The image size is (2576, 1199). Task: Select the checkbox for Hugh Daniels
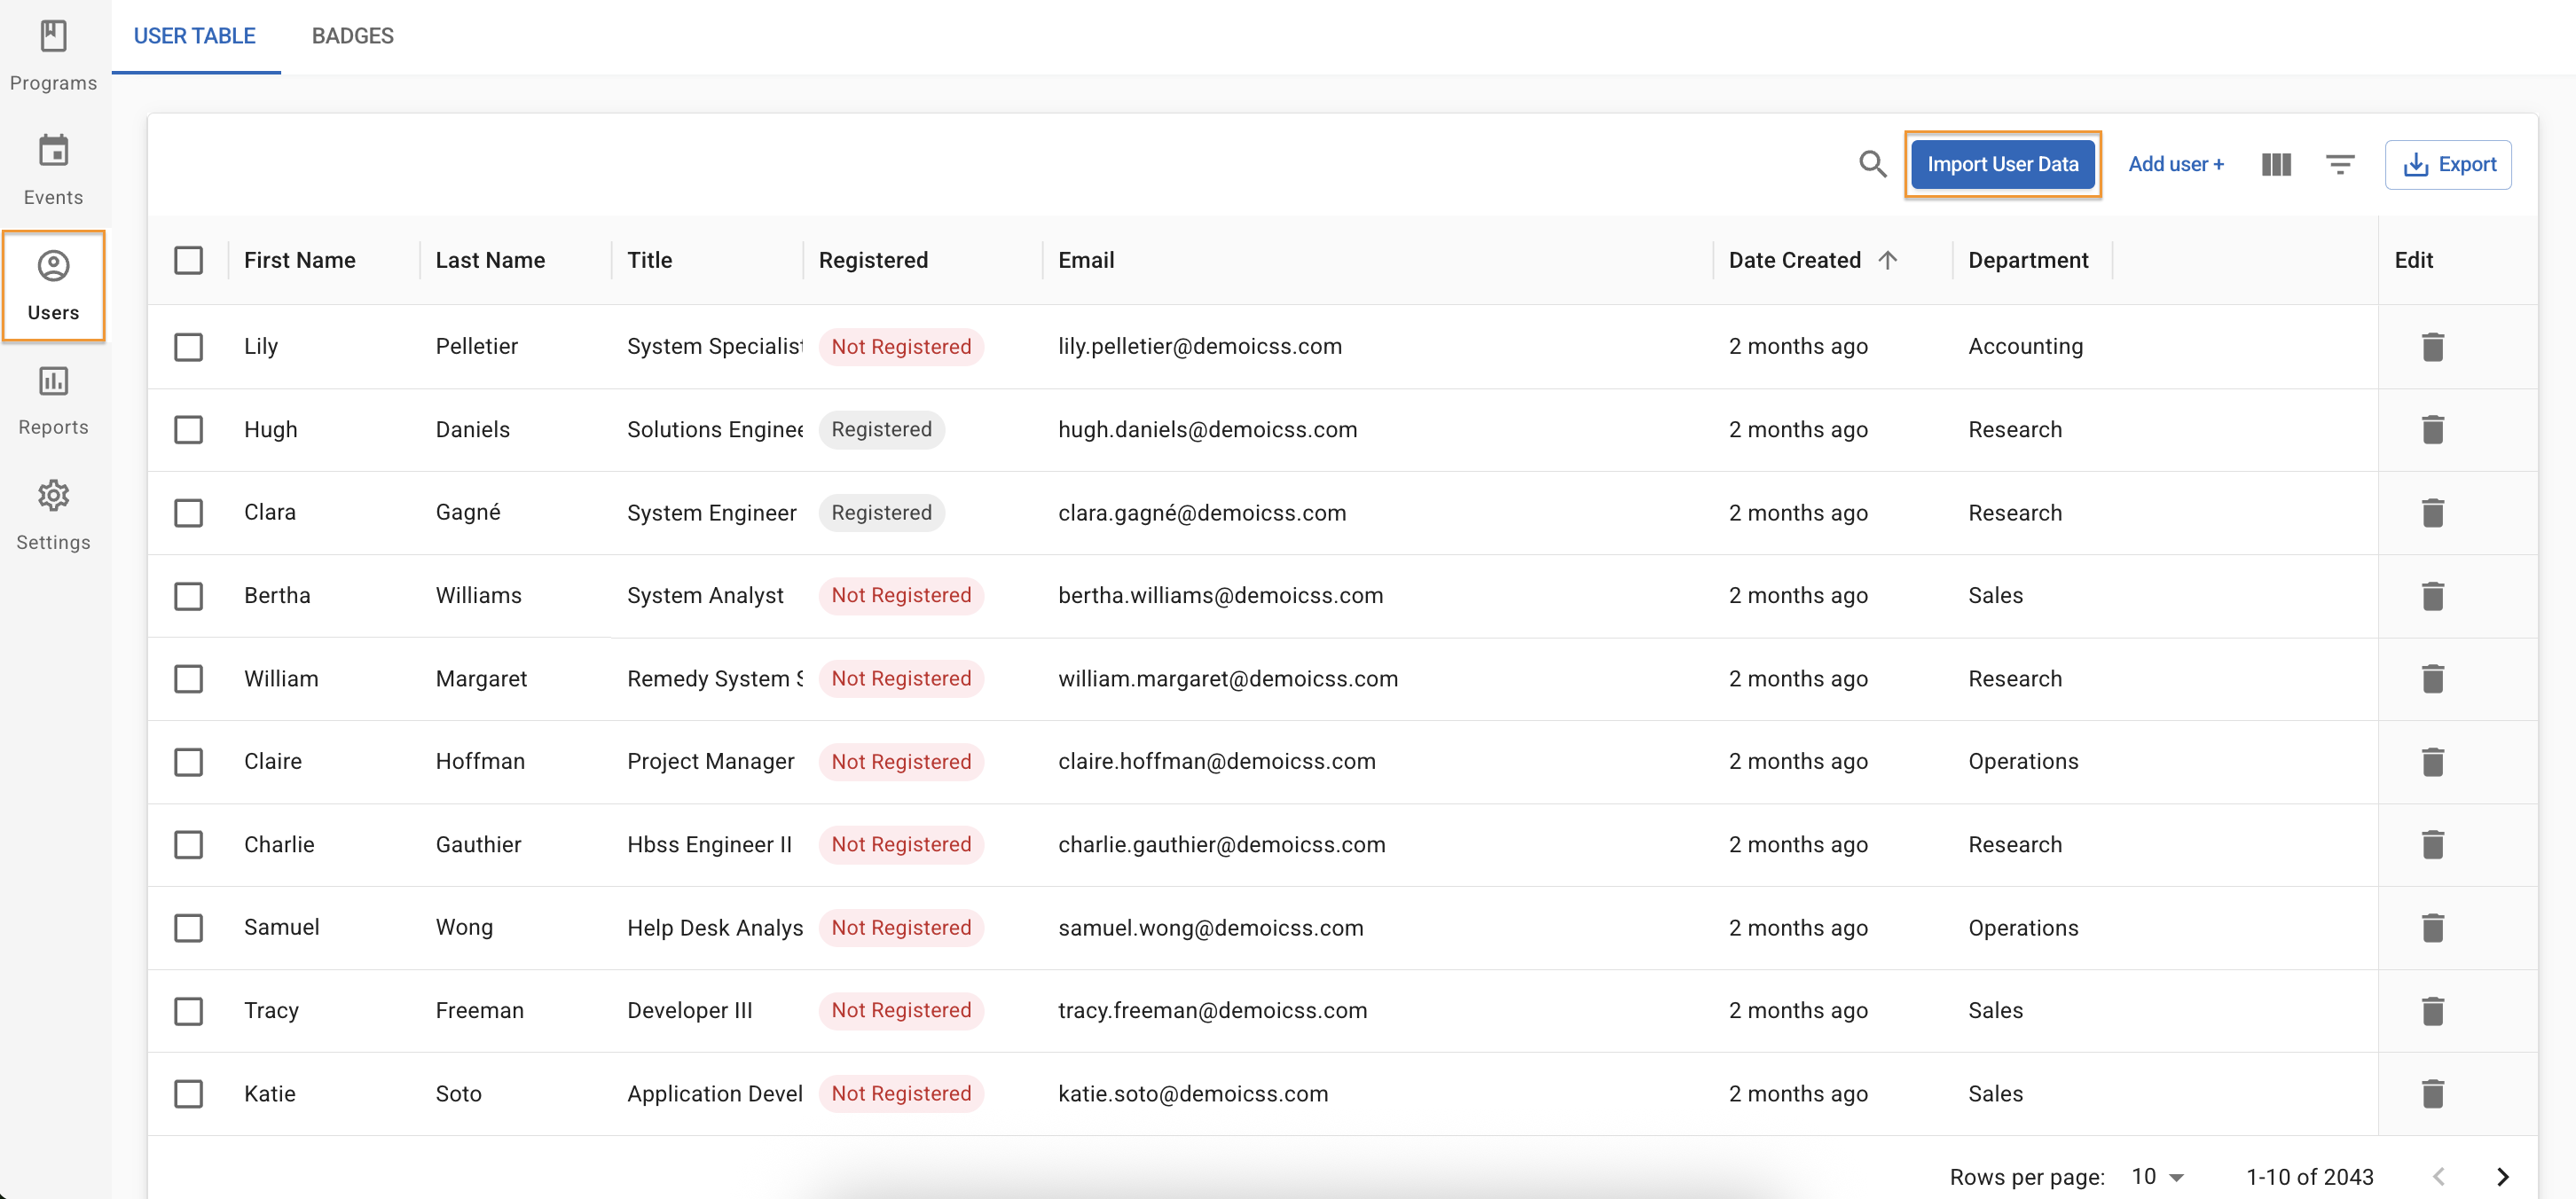[x=188, y=430]
